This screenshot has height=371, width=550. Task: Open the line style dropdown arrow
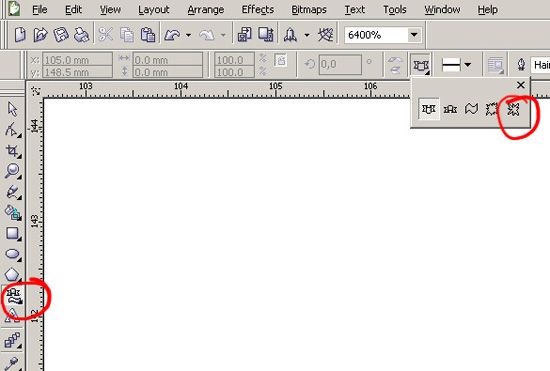click(467, 65)
